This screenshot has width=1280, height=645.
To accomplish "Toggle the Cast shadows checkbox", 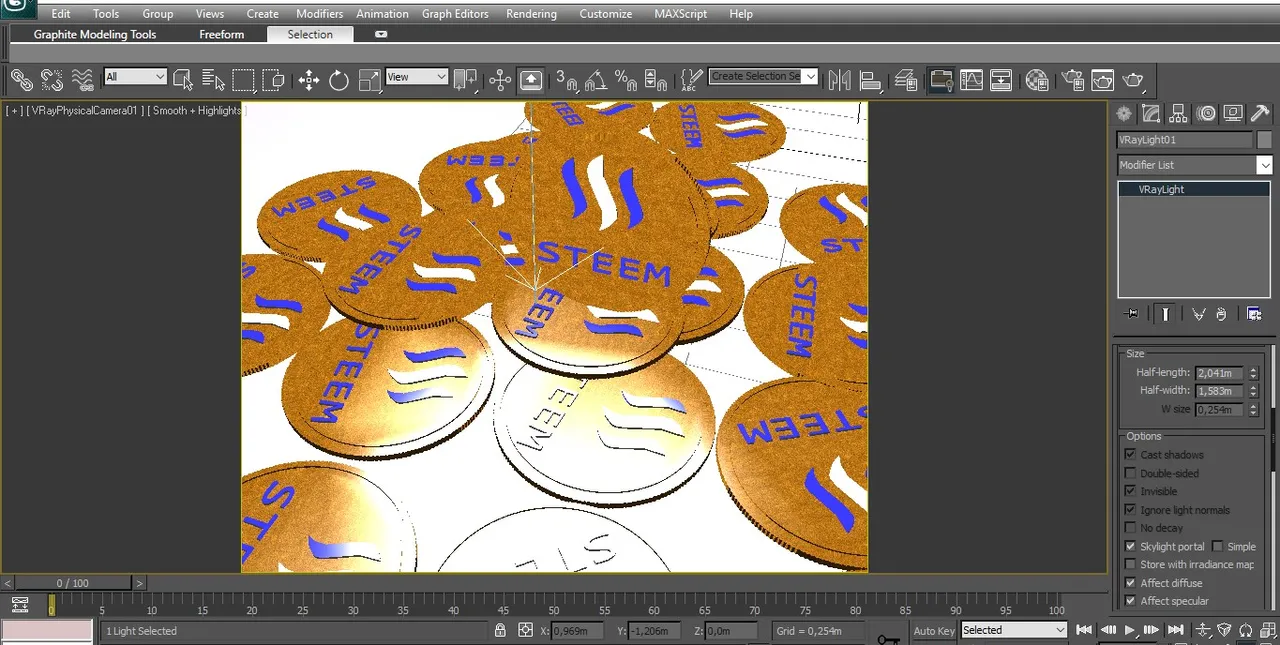I will (x=1131, y=455).
